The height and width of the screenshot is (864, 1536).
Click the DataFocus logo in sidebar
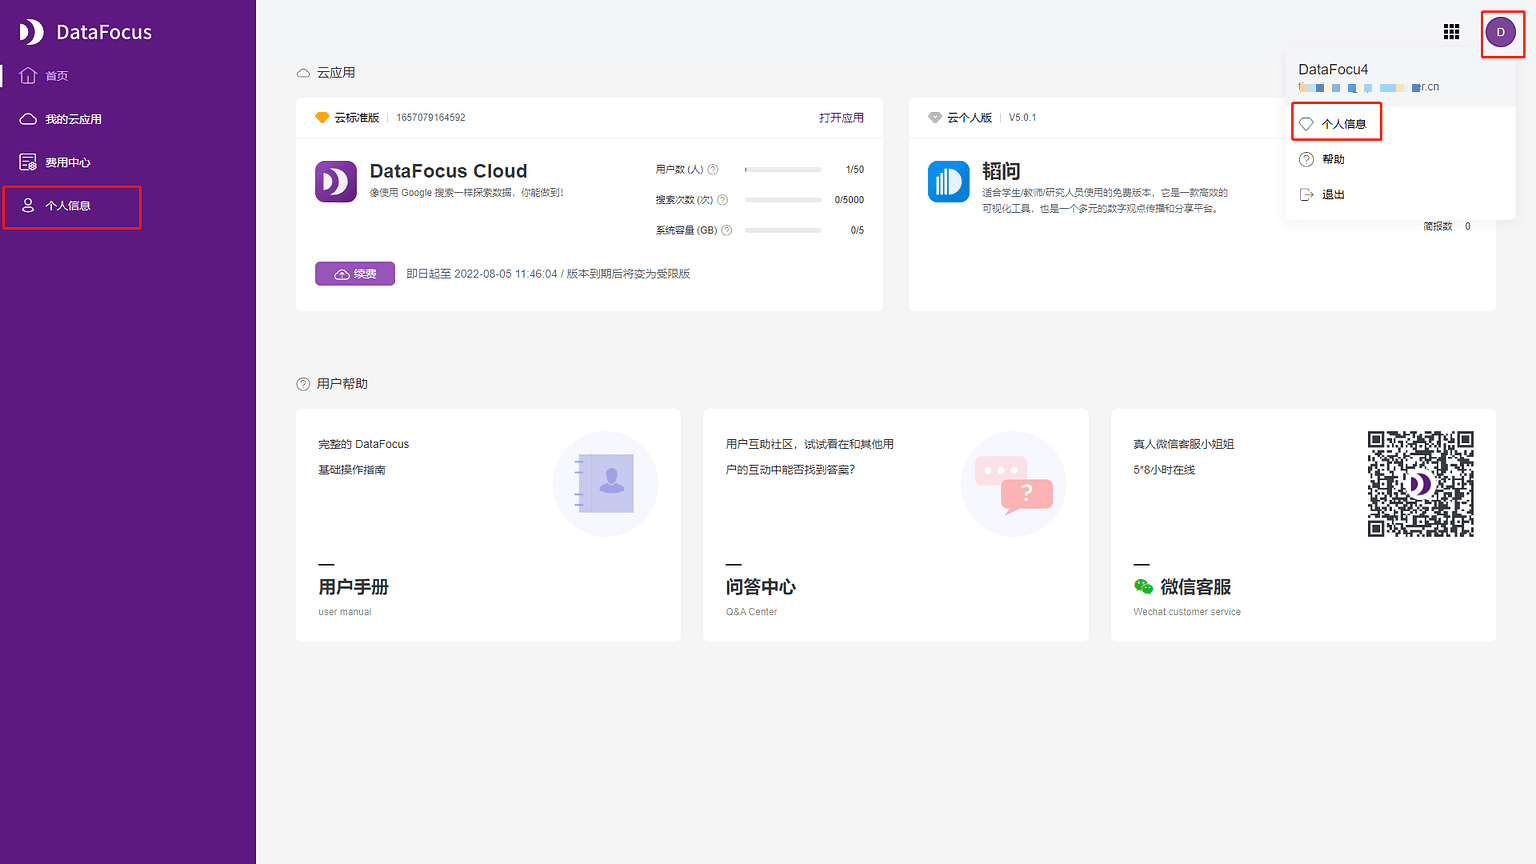pyautogui.click(x=85, y=32)
